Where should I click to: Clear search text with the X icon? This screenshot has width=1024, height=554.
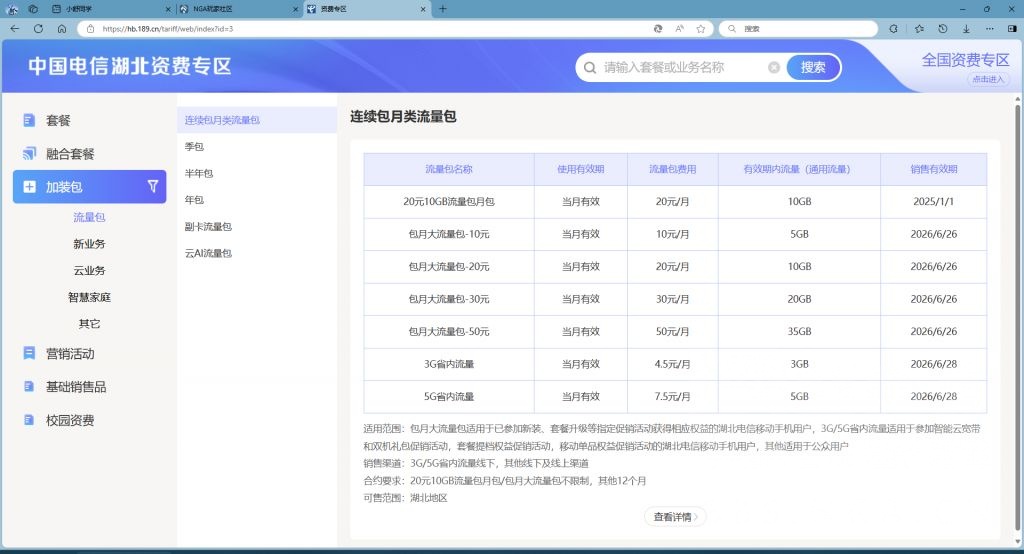774,68
